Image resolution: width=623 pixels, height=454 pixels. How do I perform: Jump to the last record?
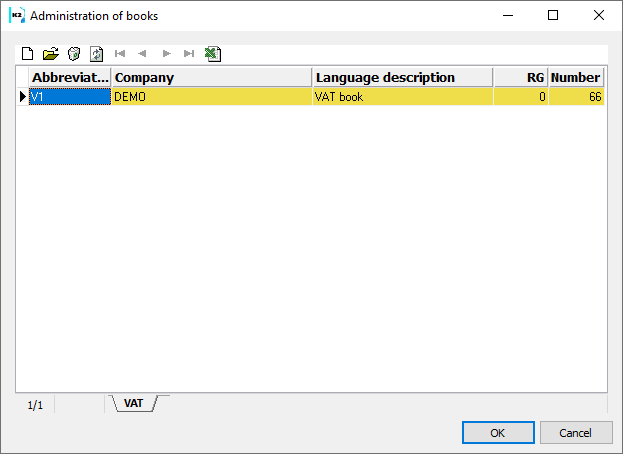click(189, 54)
